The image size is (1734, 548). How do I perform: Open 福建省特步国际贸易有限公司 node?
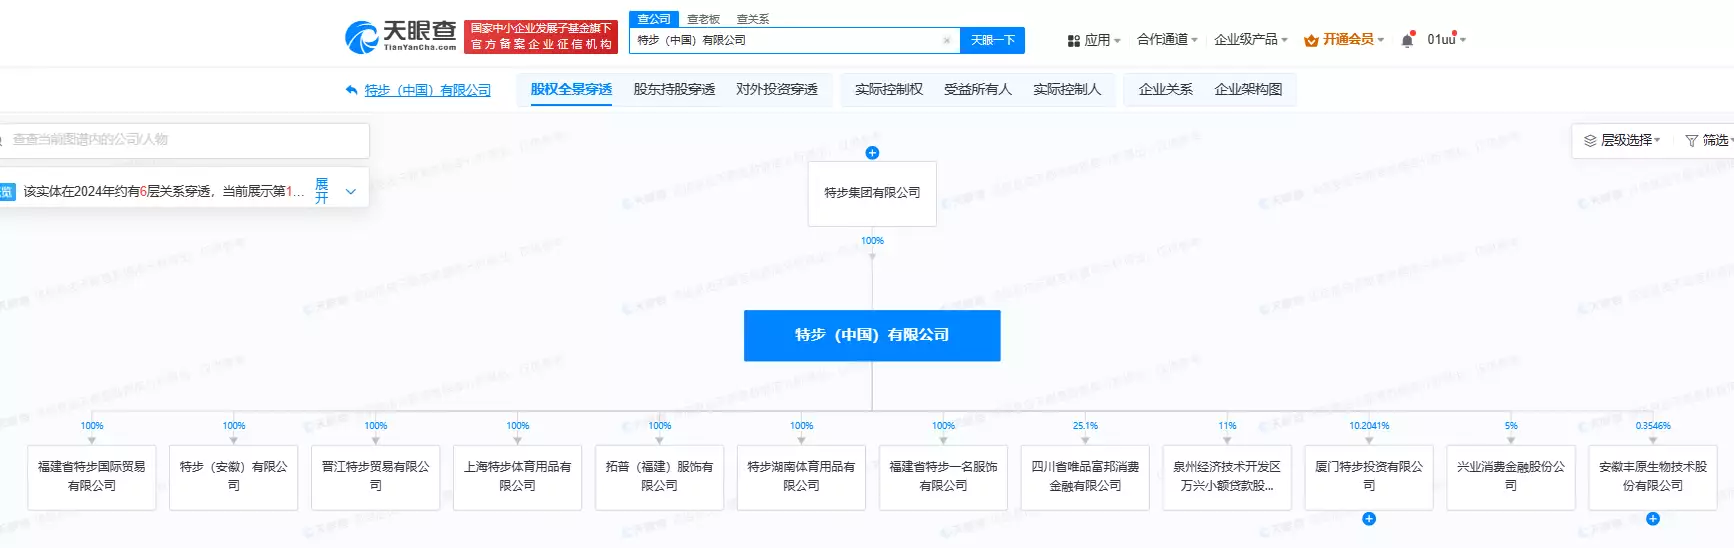[92, 477]
